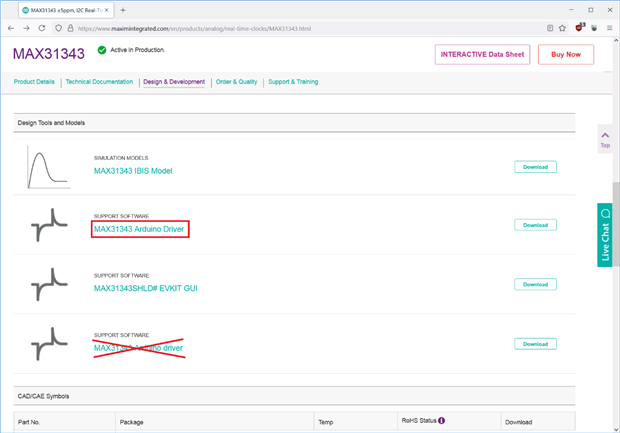The width and height of the screenshot is (620, 433).
Task: Open the Technical Documentation tab
Action: (99, 82)
